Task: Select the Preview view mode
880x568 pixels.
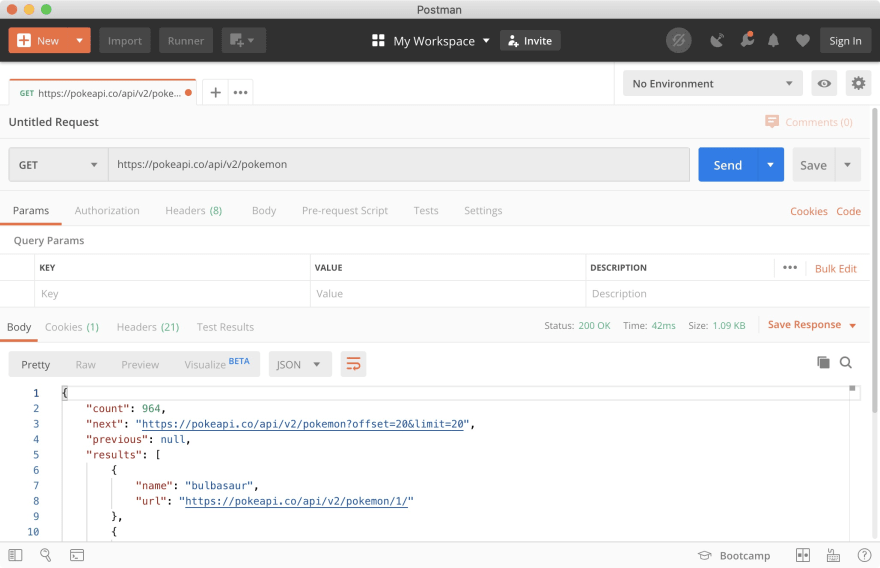Action: 140,365
